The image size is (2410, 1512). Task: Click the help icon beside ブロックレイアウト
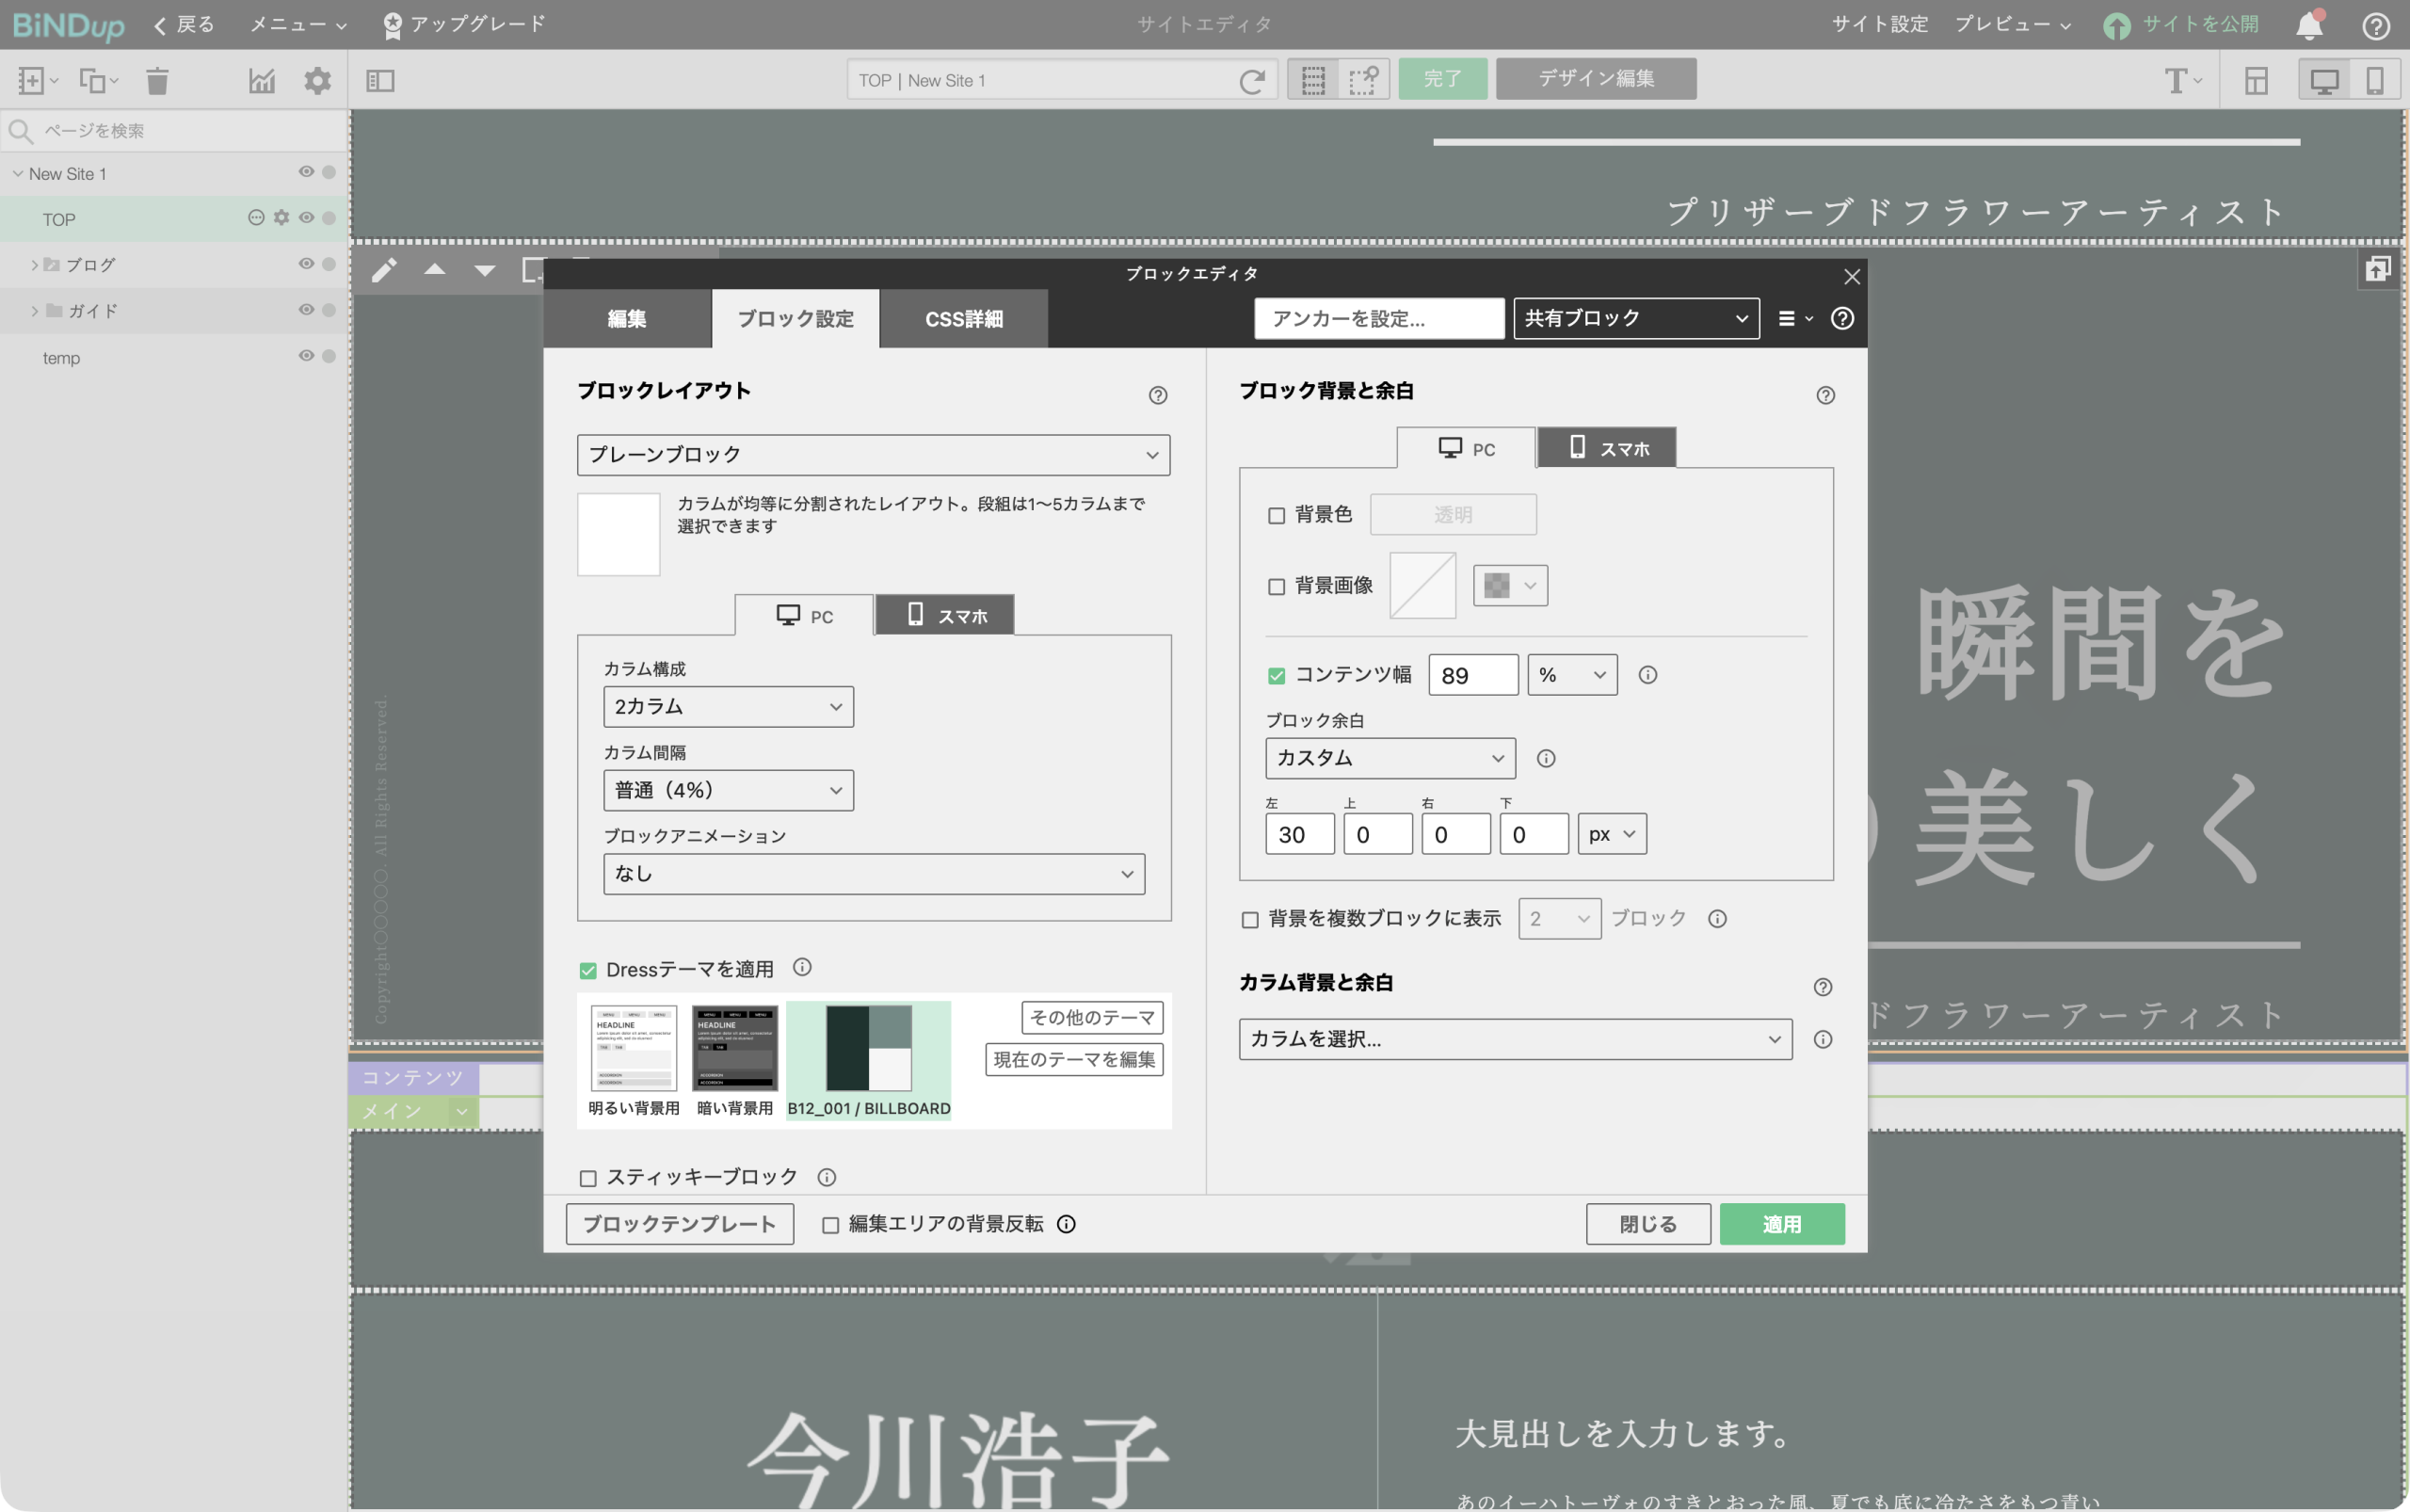[1158, 395]
